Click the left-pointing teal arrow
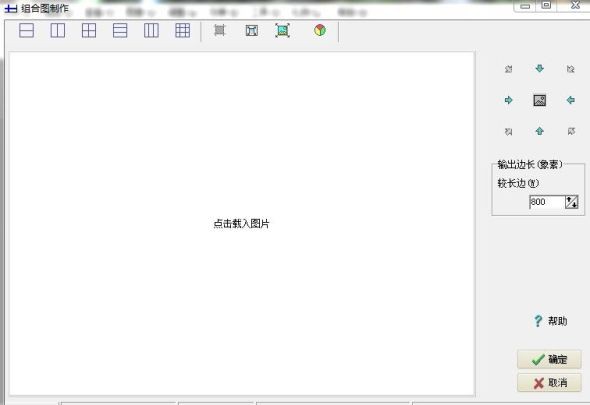Viewport: 590px width, 405px height. (571, 100)
